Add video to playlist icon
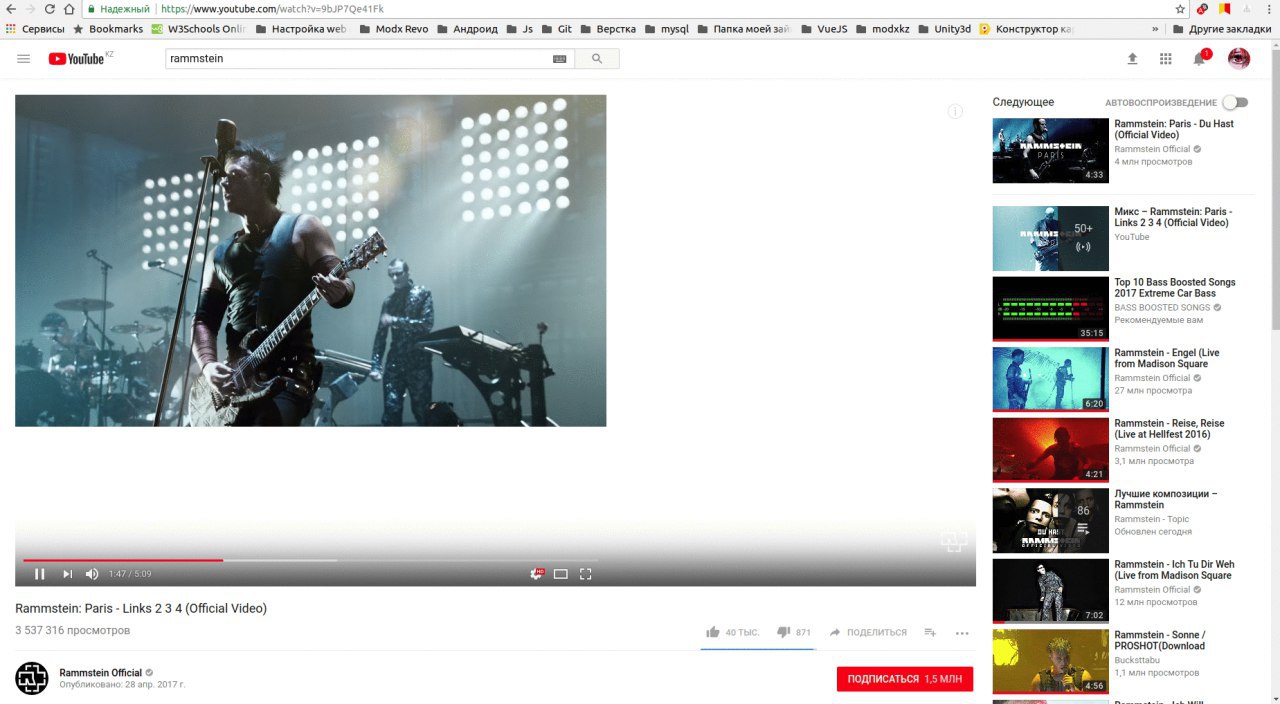The height and width of the screenshot is (704, 1280). [930, 632]
